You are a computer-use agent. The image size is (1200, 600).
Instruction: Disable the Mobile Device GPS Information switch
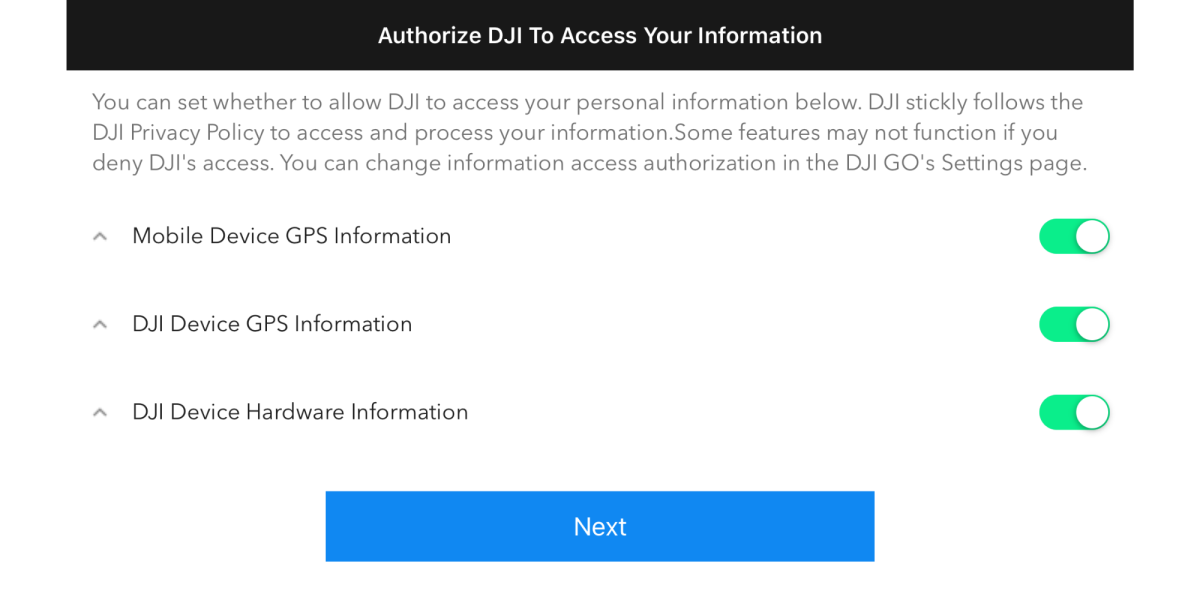click(1074, 237)
